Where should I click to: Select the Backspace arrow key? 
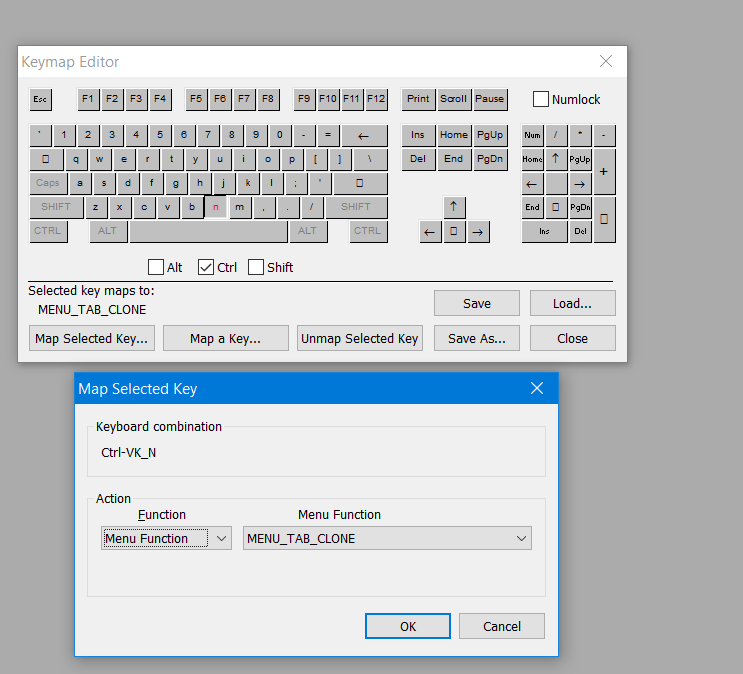(365, 135)
